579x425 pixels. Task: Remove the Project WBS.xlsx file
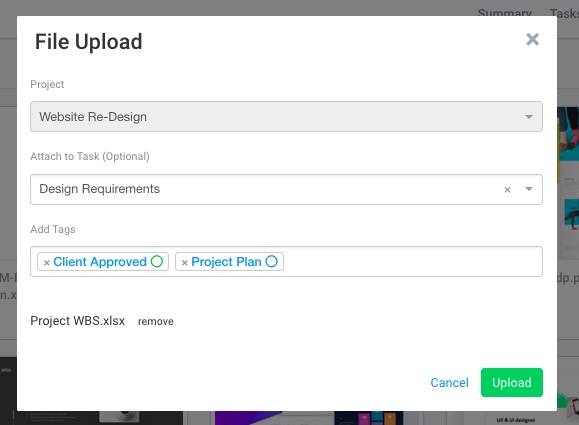[155, 321]
